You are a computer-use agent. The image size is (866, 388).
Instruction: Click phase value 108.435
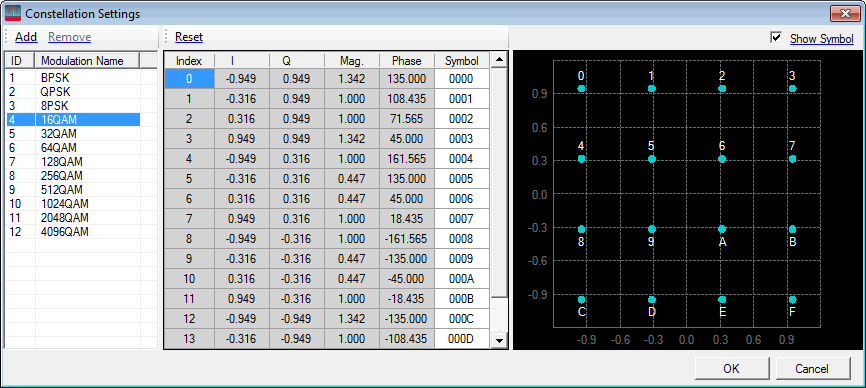[406, 99]
